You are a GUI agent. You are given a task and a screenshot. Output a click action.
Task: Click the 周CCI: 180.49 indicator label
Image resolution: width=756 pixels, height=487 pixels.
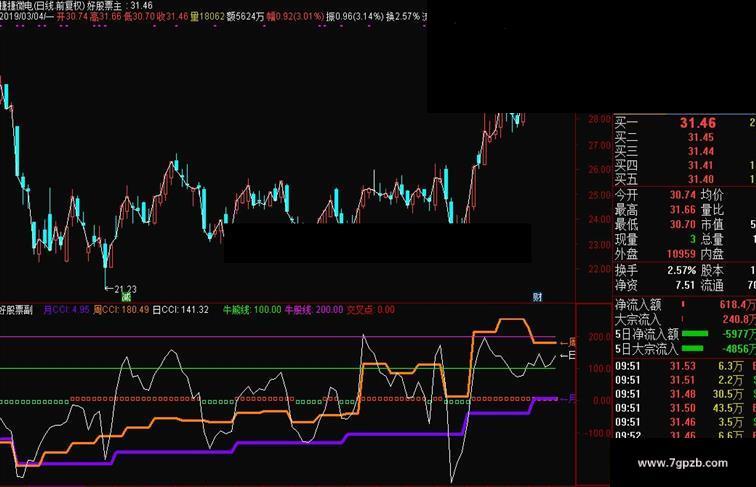[x=121, y=310]
